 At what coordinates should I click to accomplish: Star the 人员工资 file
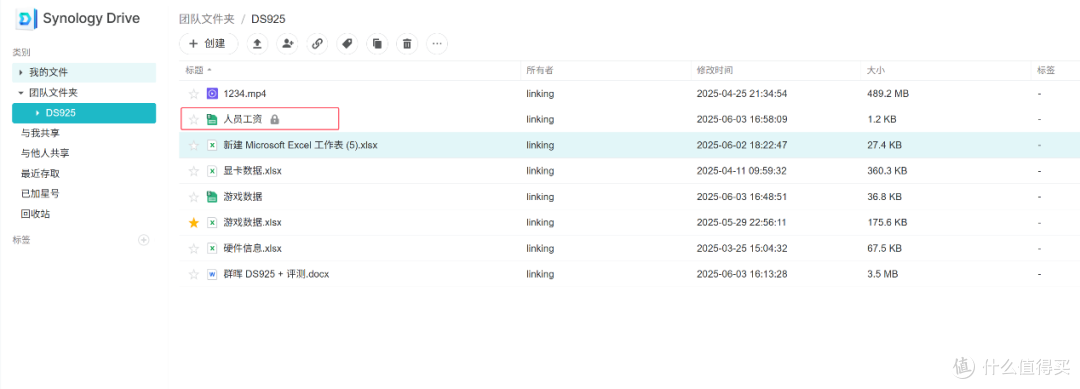point(194,119)
